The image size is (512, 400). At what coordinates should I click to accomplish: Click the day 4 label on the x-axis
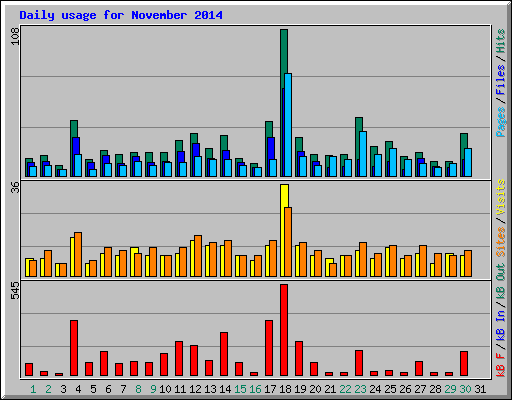tap(78, 389)
